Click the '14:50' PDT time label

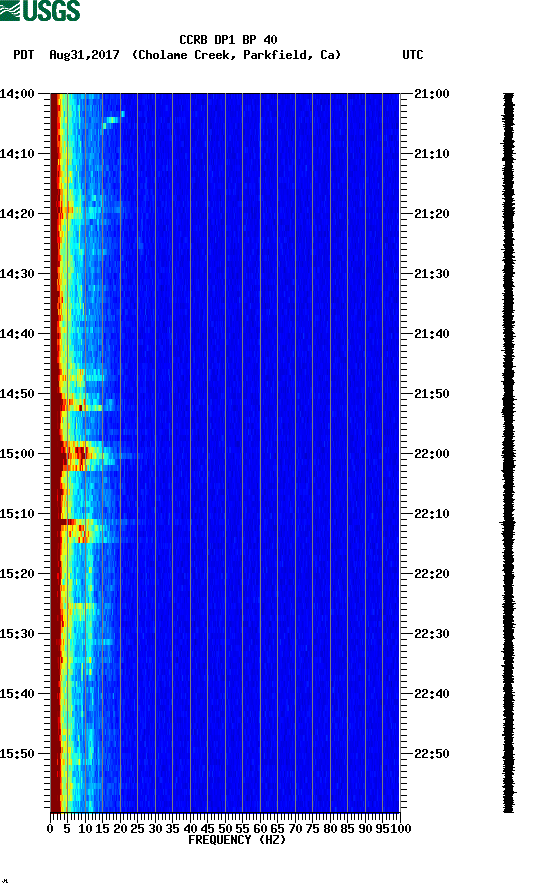tap(17, 394)
